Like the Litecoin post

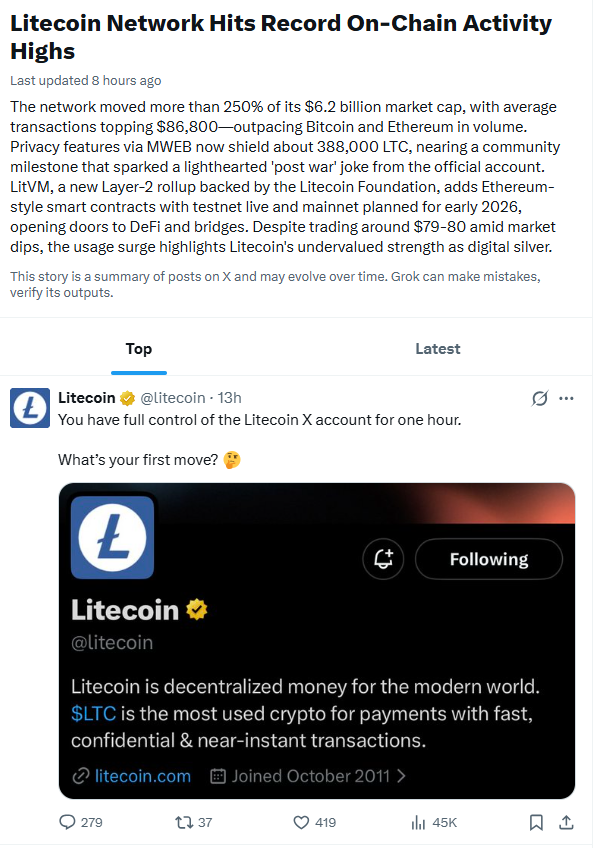click(302, 822)
